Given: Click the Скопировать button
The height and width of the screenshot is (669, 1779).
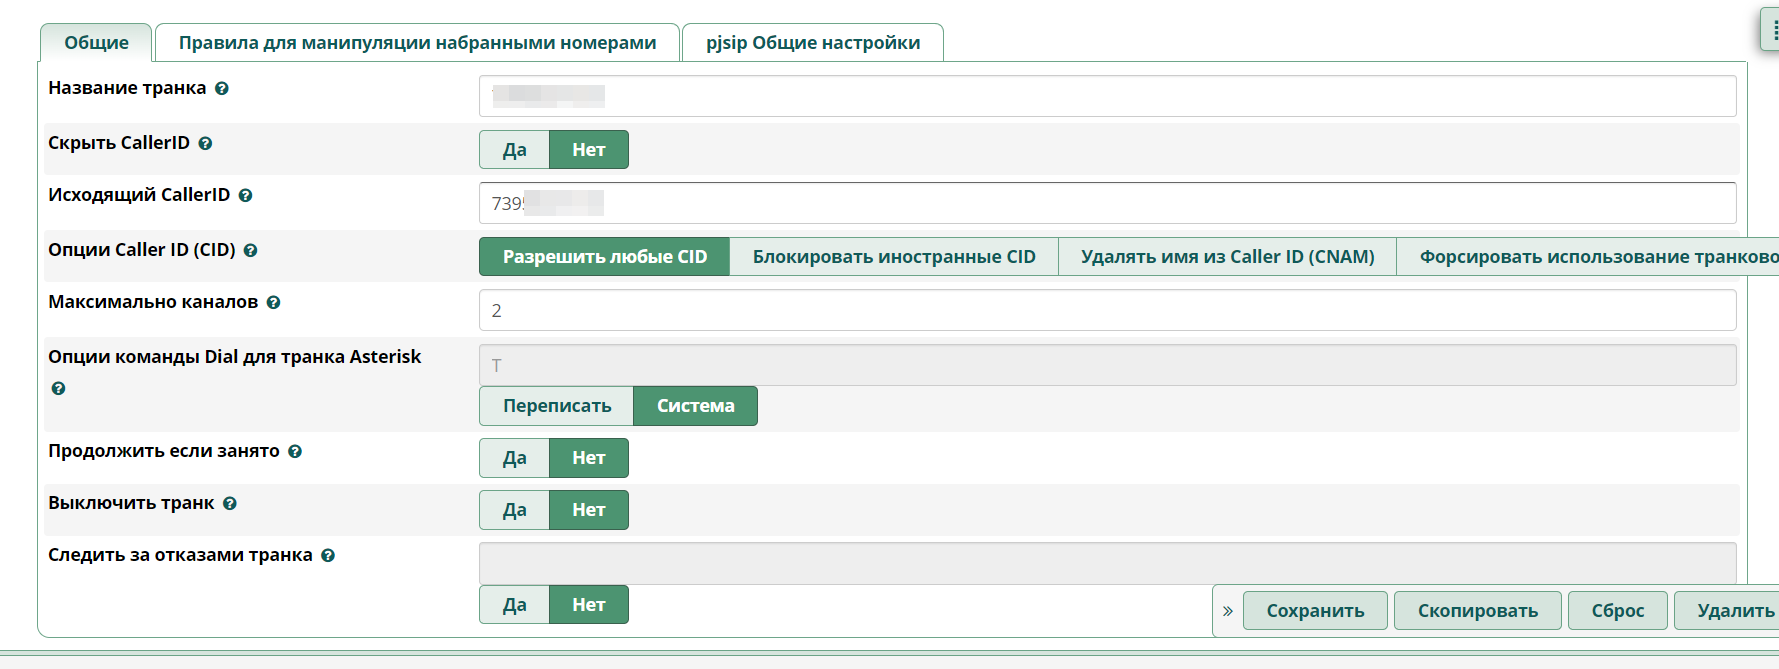Looking at the screenshot, I should pos(1477,611).
